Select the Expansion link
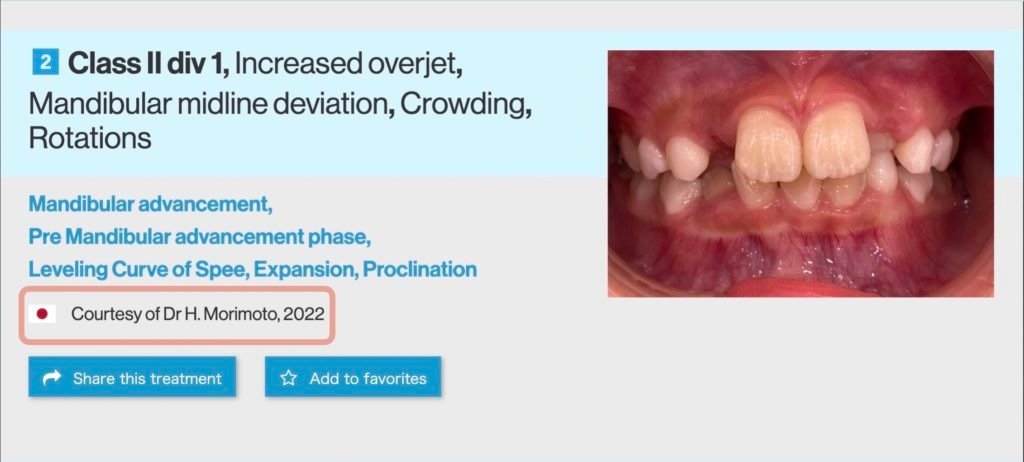 tap(305, 269)
